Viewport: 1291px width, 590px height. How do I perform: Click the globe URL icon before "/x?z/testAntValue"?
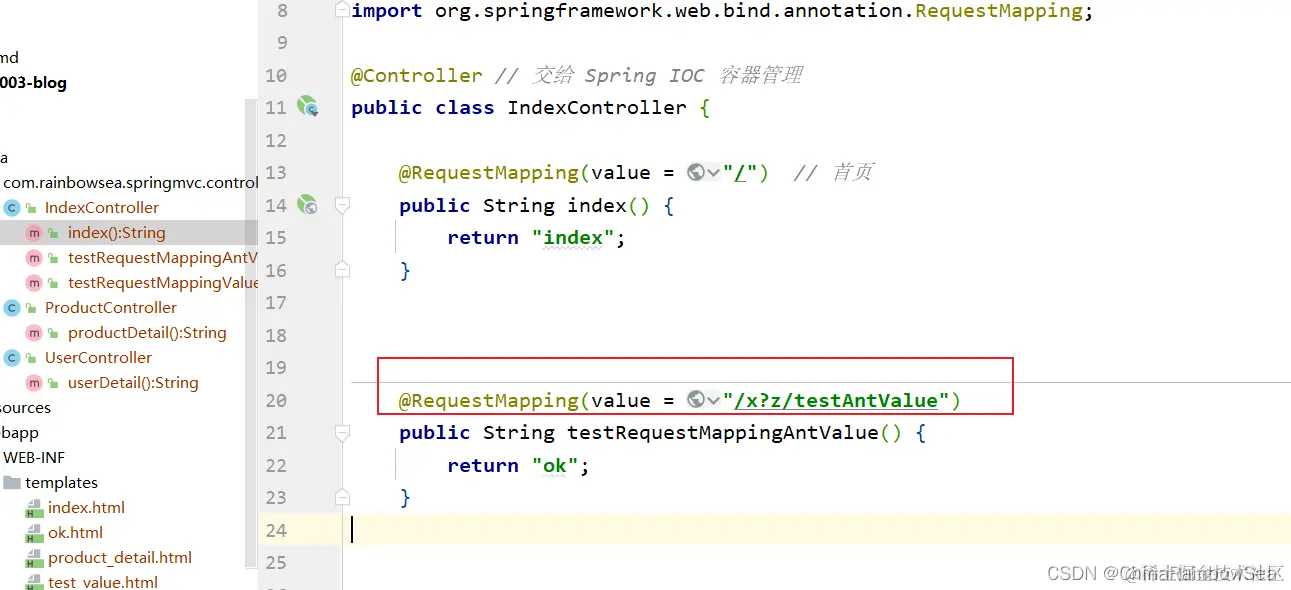[696, 400]
